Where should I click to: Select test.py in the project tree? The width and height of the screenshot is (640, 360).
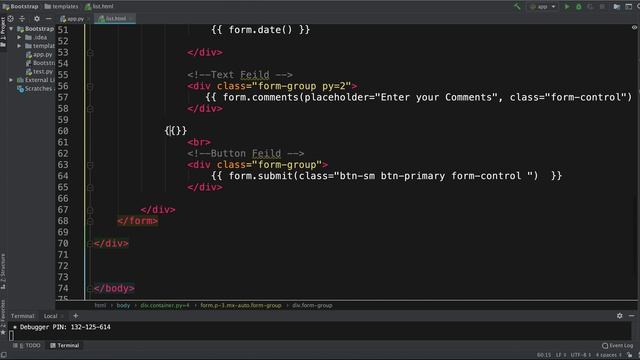point(40,71)
